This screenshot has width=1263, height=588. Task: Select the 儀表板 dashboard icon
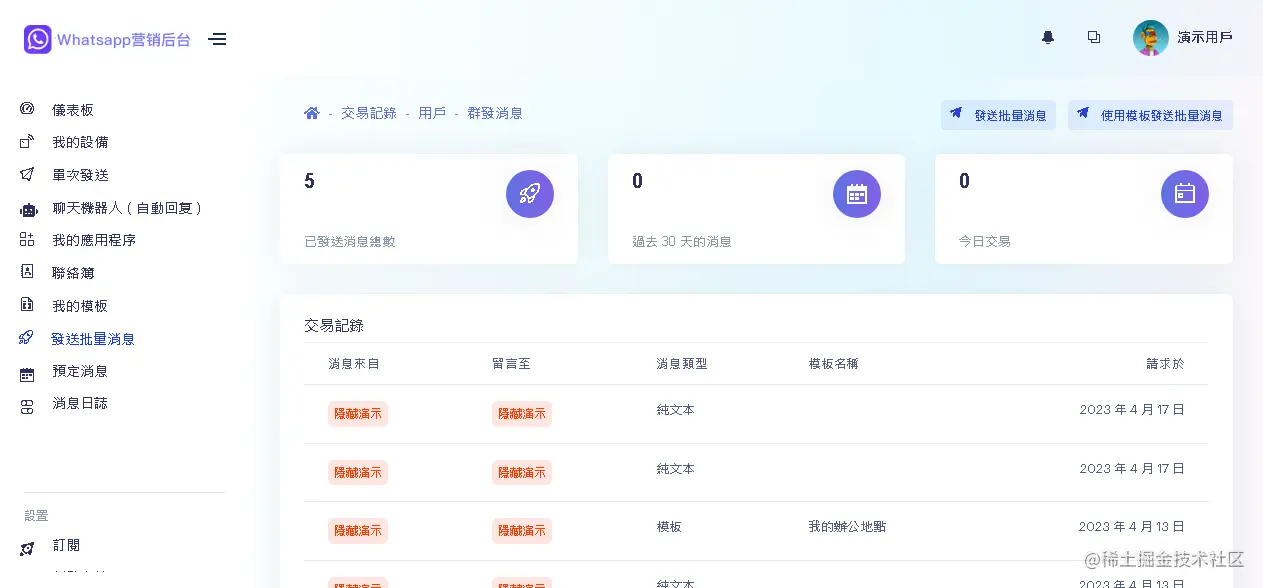[27, 109]
